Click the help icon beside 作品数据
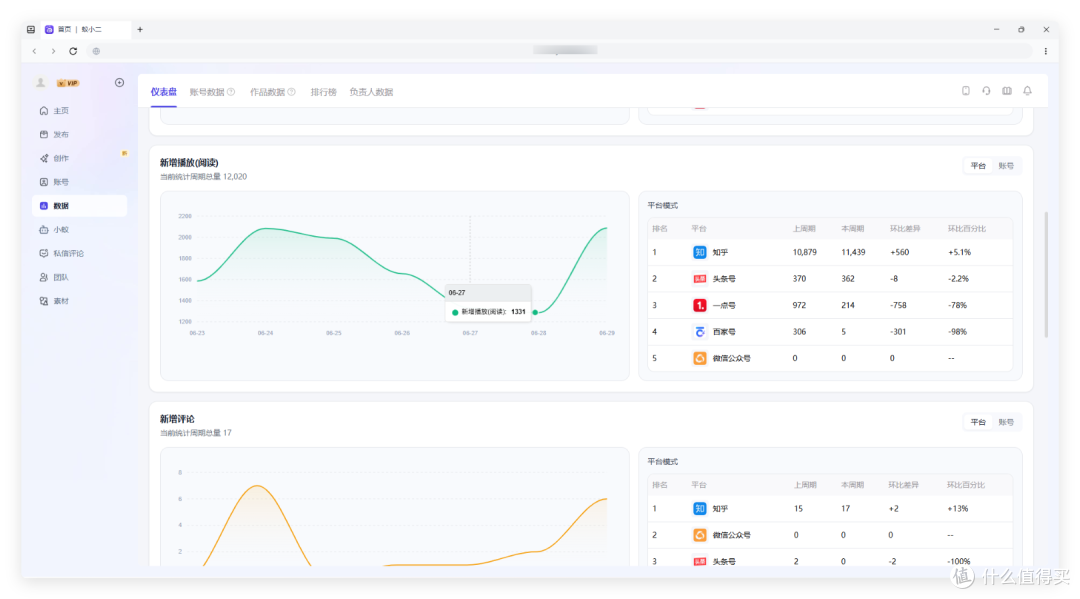1080x599 pixels. (x=292, y=92)
